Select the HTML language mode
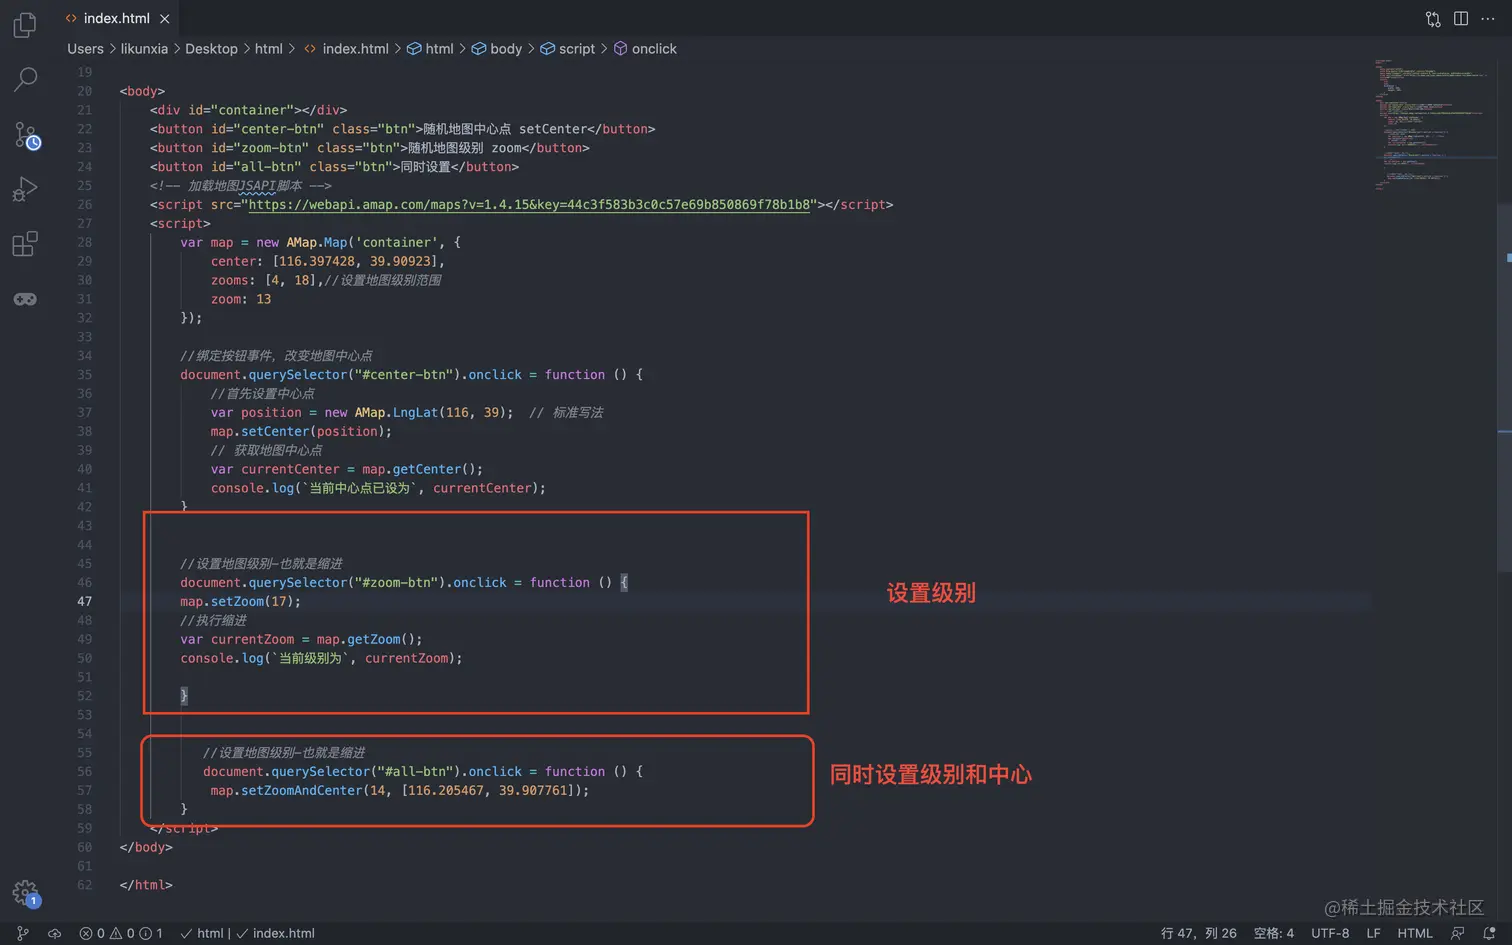 (1414, 933)
